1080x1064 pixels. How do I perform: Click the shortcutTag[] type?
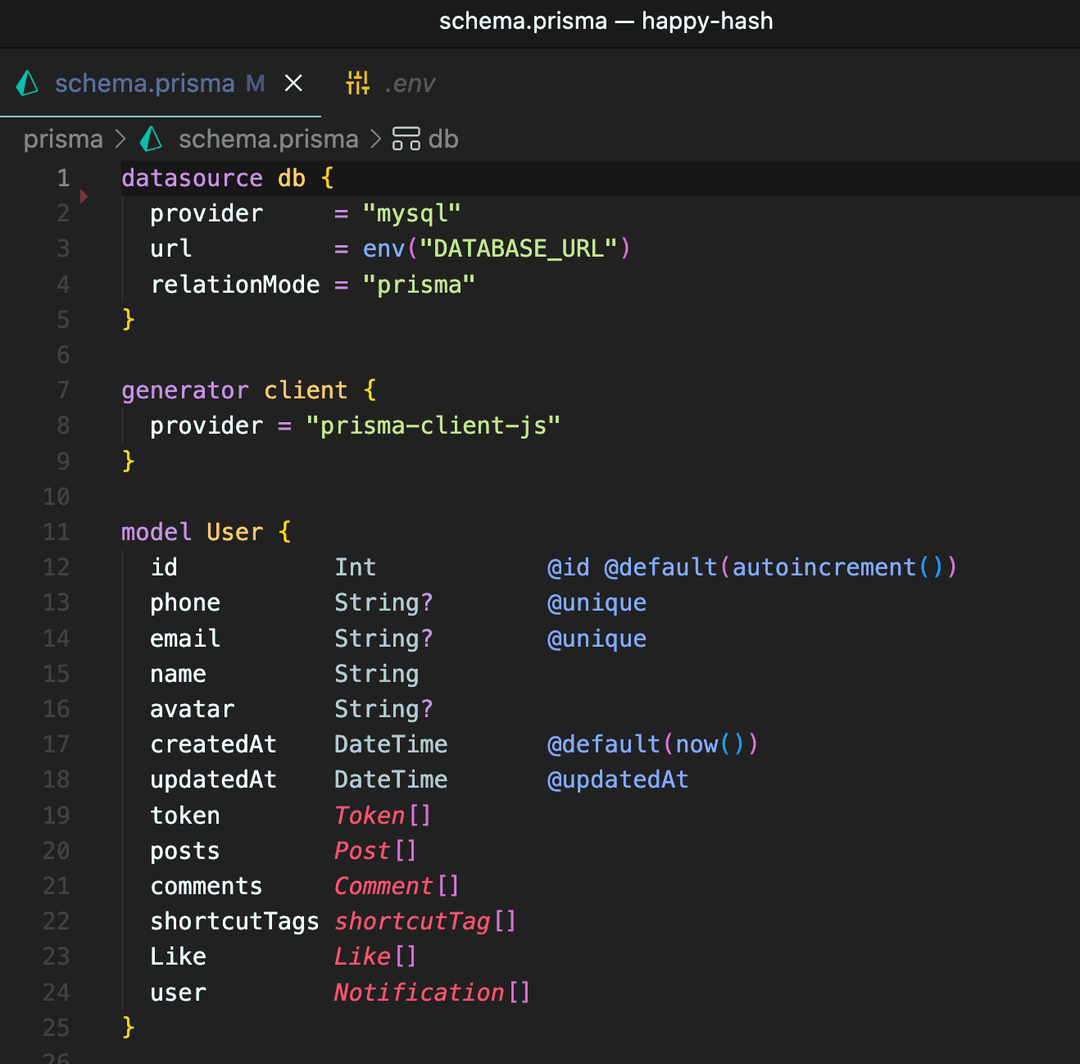click(425, 921)
